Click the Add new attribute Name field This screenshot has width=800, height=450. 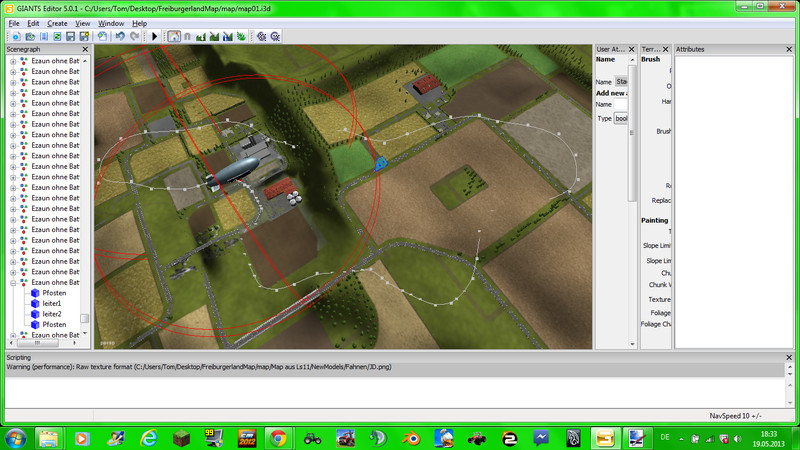click(621, 104)
